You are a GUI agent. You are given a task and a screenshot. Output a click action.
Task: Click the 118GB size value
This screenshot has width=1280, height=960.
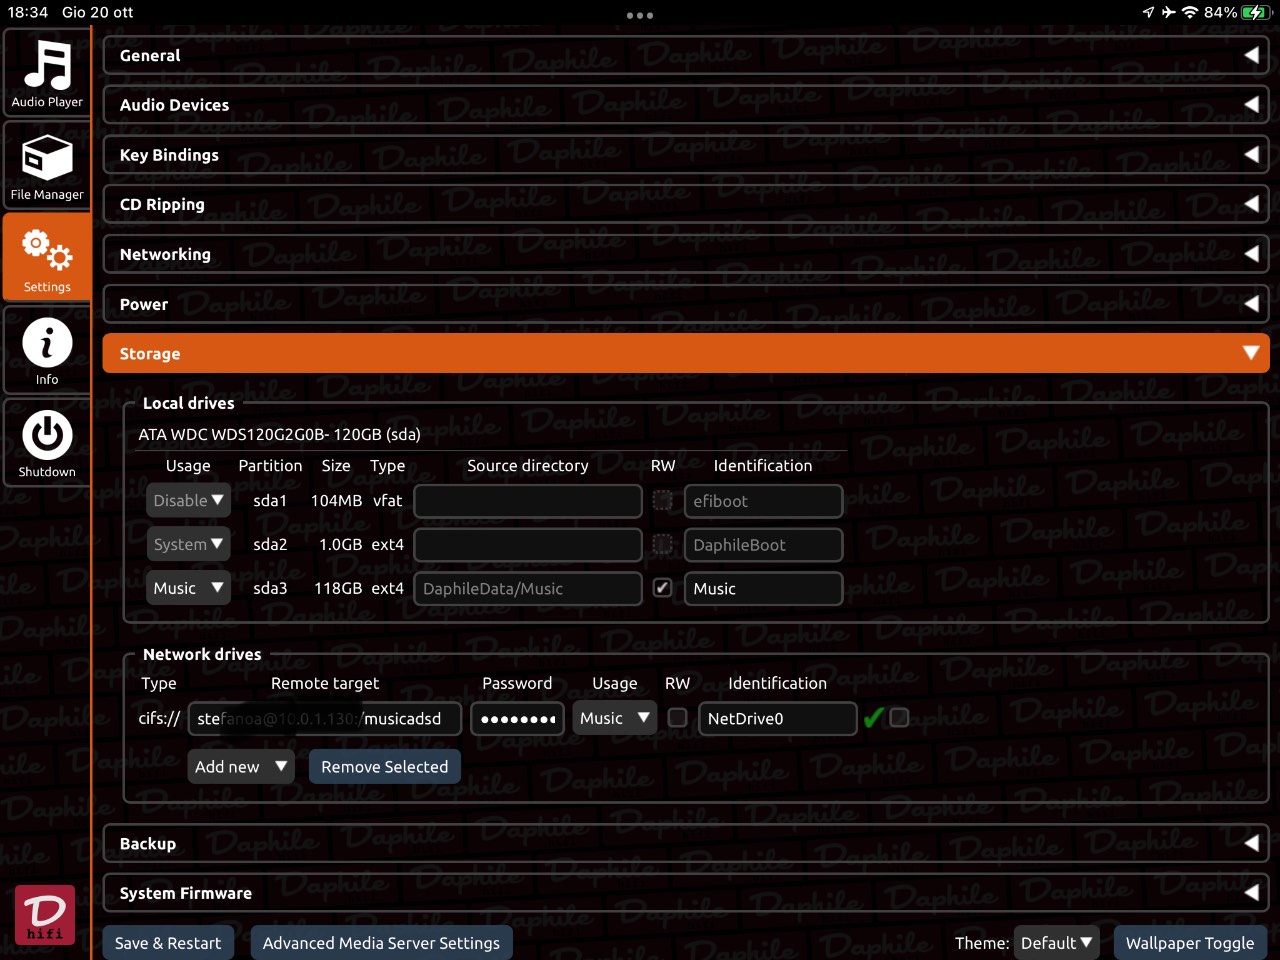[338, 588]
